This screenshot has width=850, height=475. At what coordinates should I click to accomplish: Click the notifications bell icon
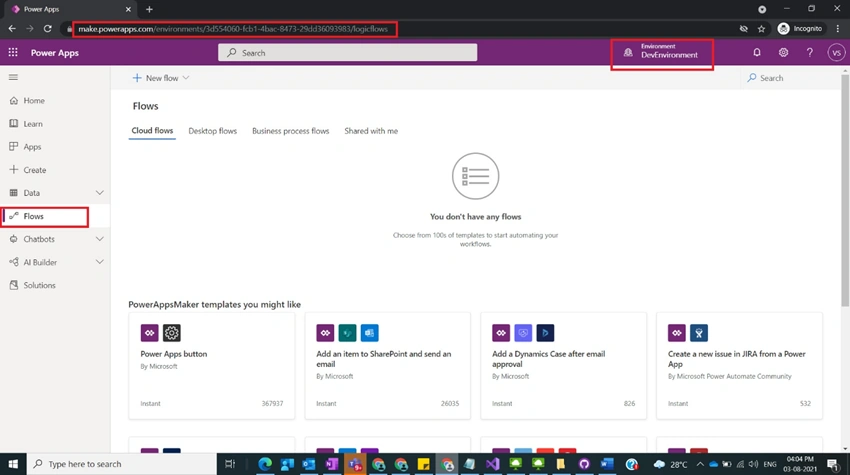757,53
